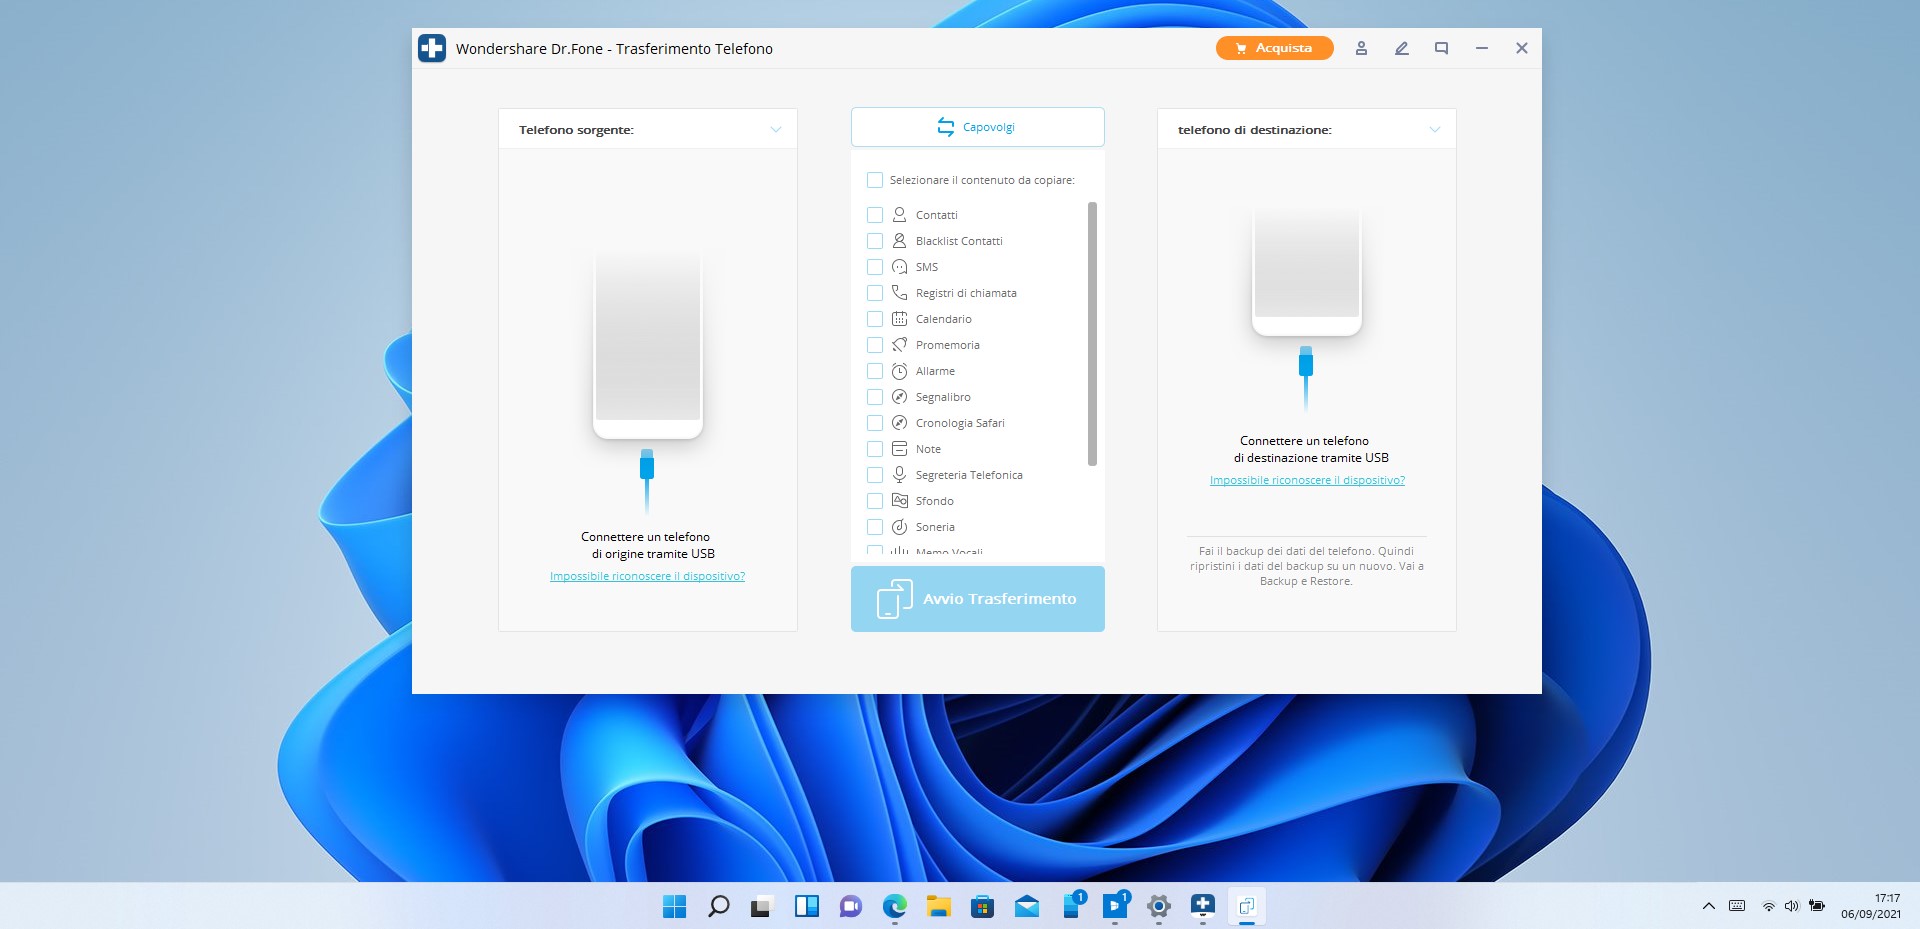Tick the Calendario checkbox

875,319
